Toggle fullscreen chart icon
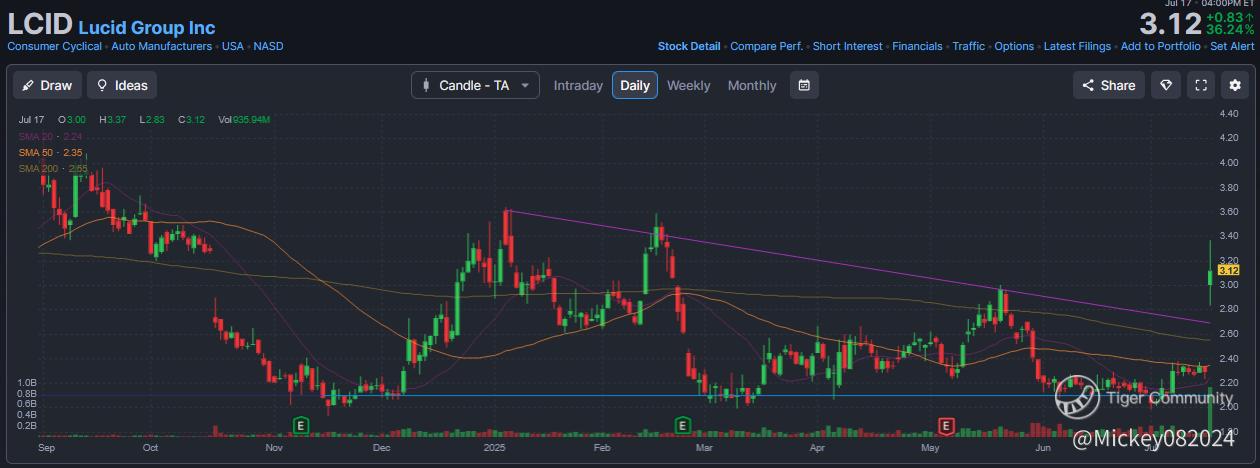Screen dimensions: 1260x468 (1201, 85)
